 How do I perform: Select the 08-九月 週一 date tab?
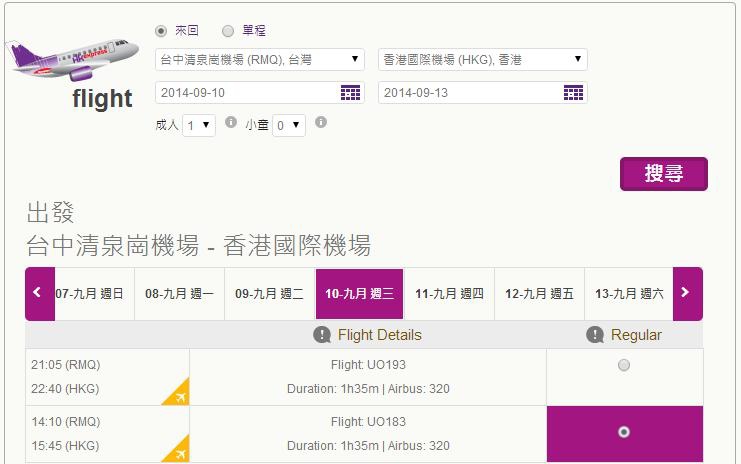click(180, 294)
